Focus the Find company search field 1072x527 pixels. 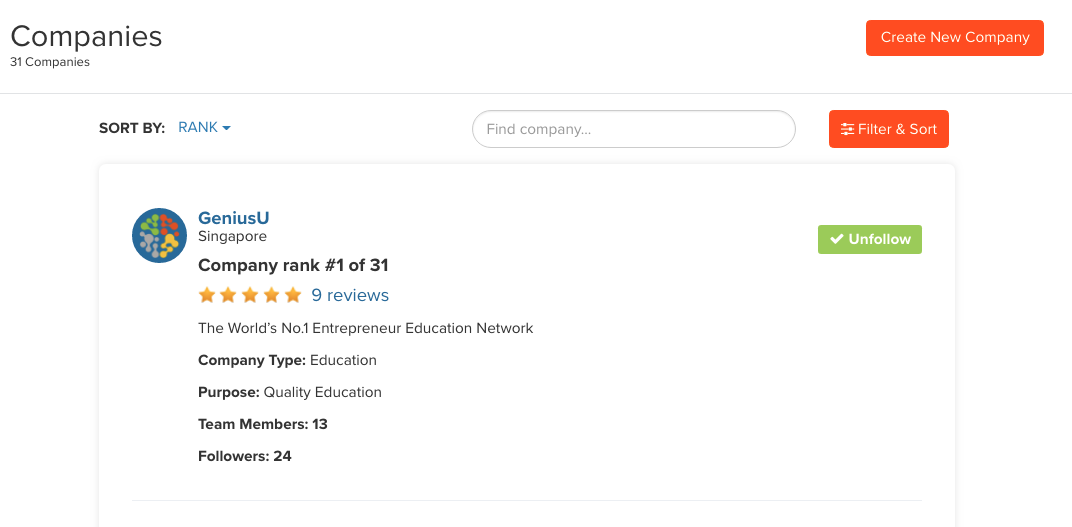click(634, 129)
